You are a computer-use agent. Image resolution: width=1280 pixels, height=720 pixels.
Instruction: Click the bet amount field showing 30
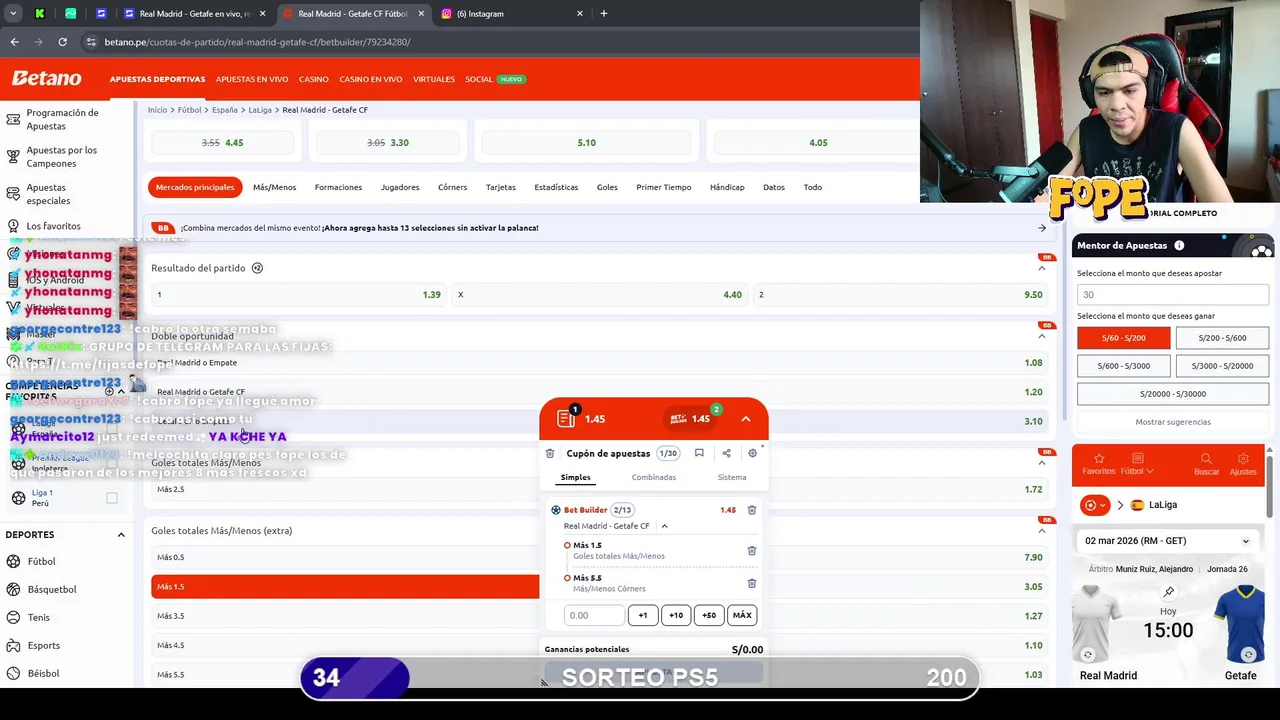(x=1173, y=295)
